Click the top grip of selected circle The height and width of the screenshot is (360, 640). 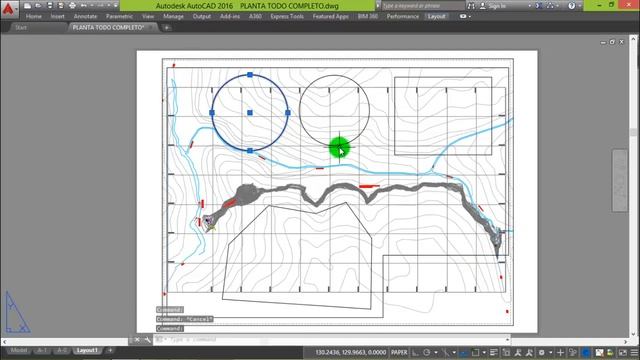point(250,75)
